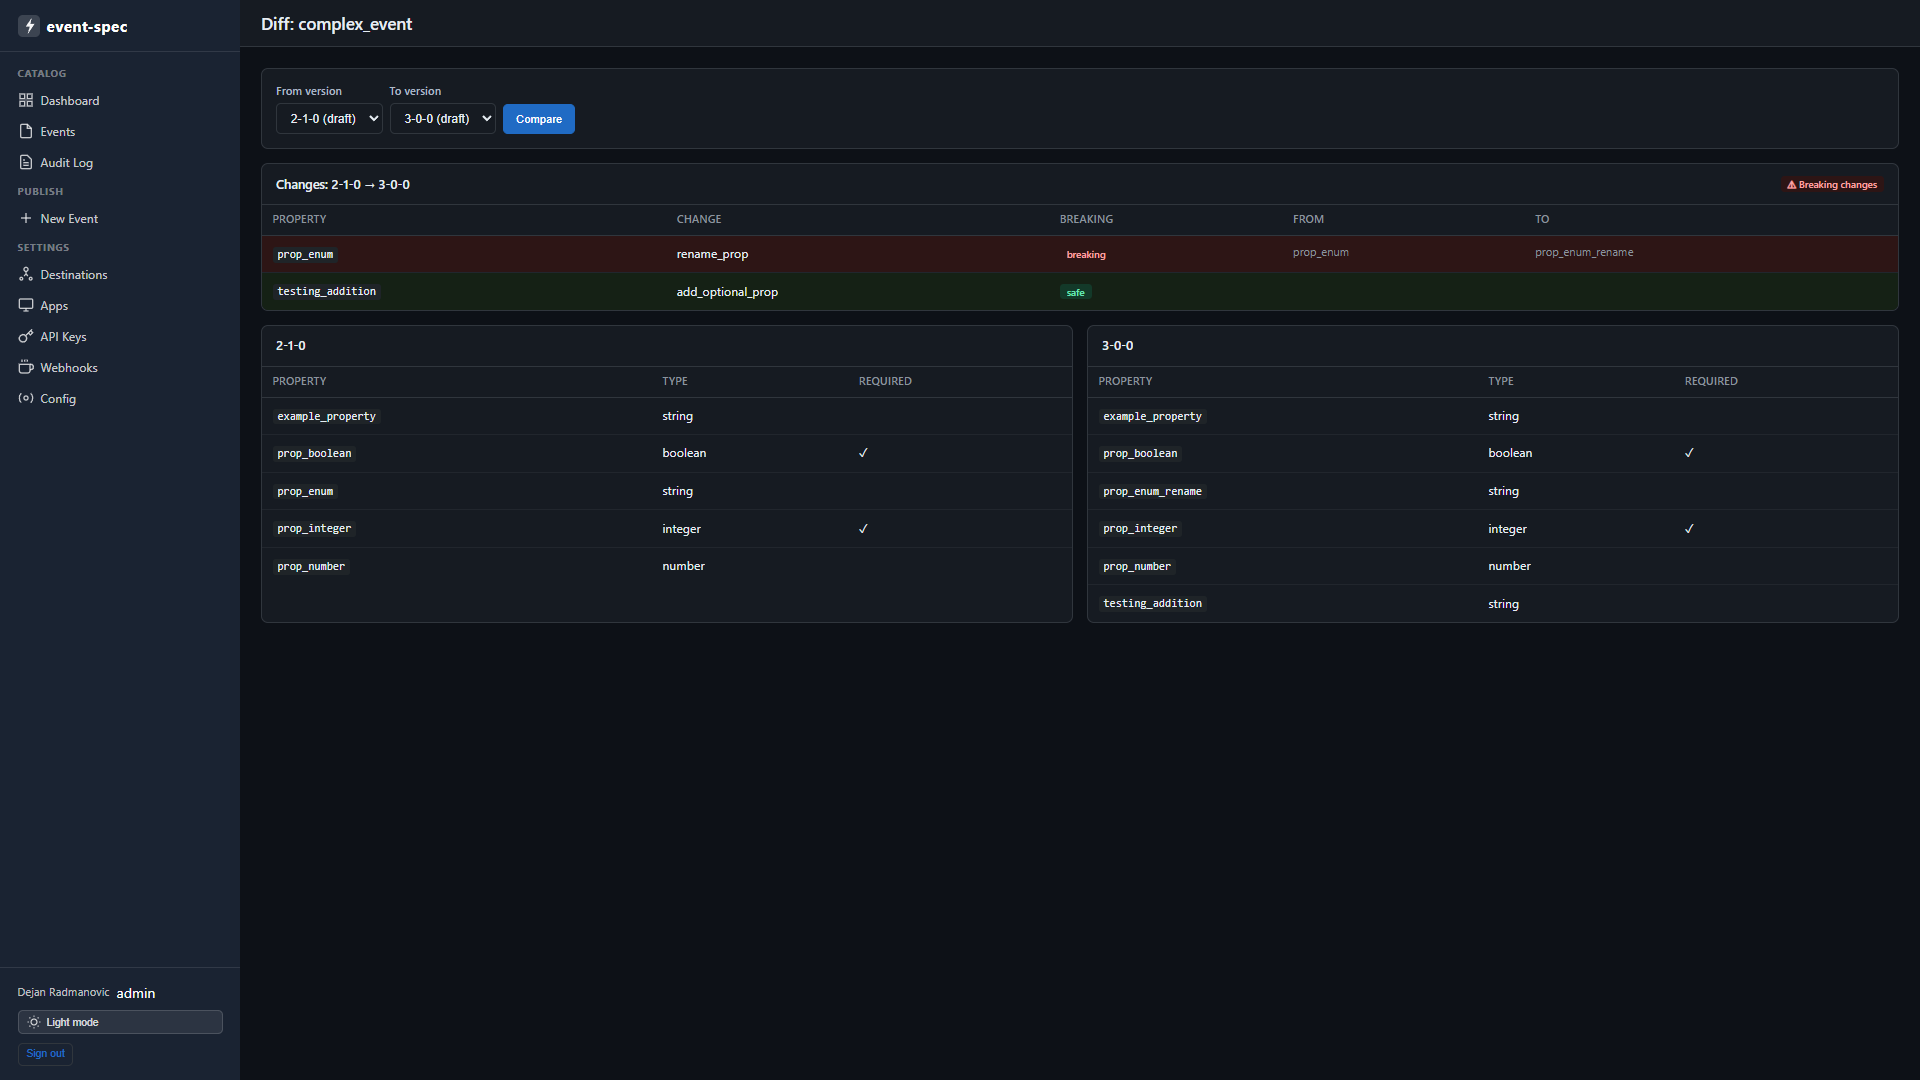Viewport: 1920px width, 1080px height.
Task: Expand the From version dropdown
Action: 329,119
